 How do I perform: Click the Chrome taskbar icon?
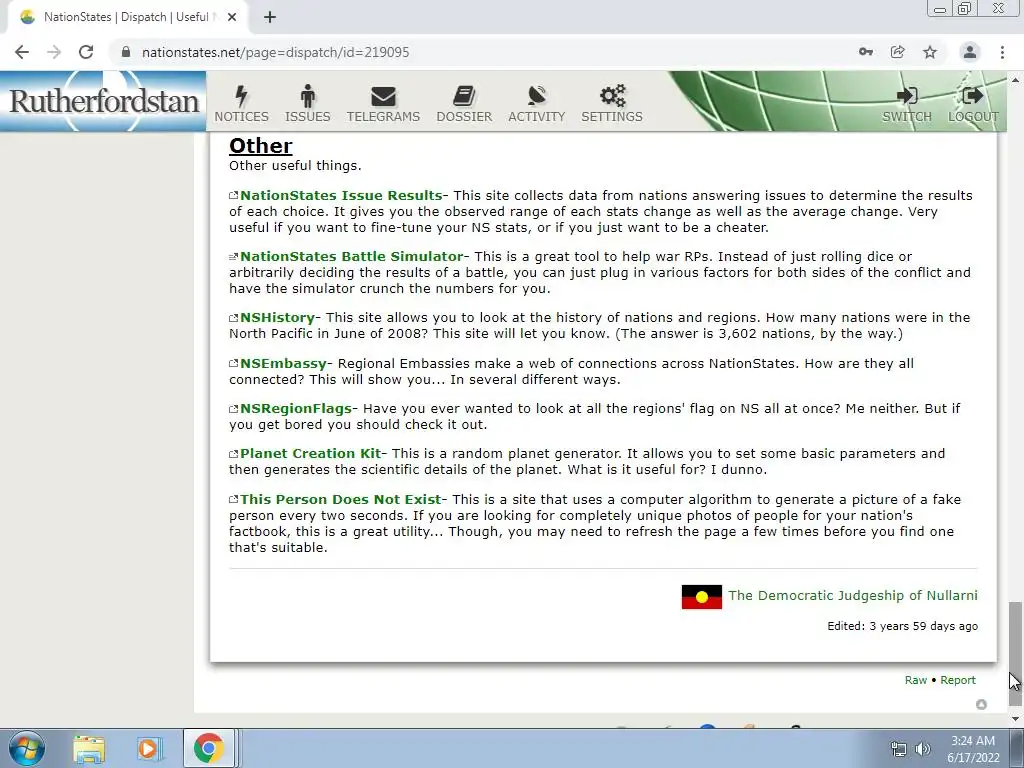(208, 748)
